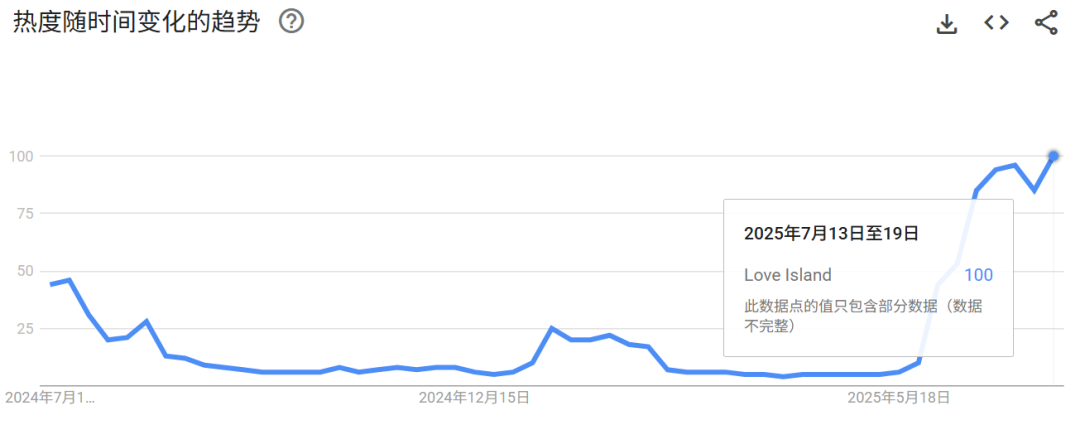The width and height of the screenshot is (1080, 425).
Task: Click the highlighted peak data point dot
Action: (x=1053, y=156)
